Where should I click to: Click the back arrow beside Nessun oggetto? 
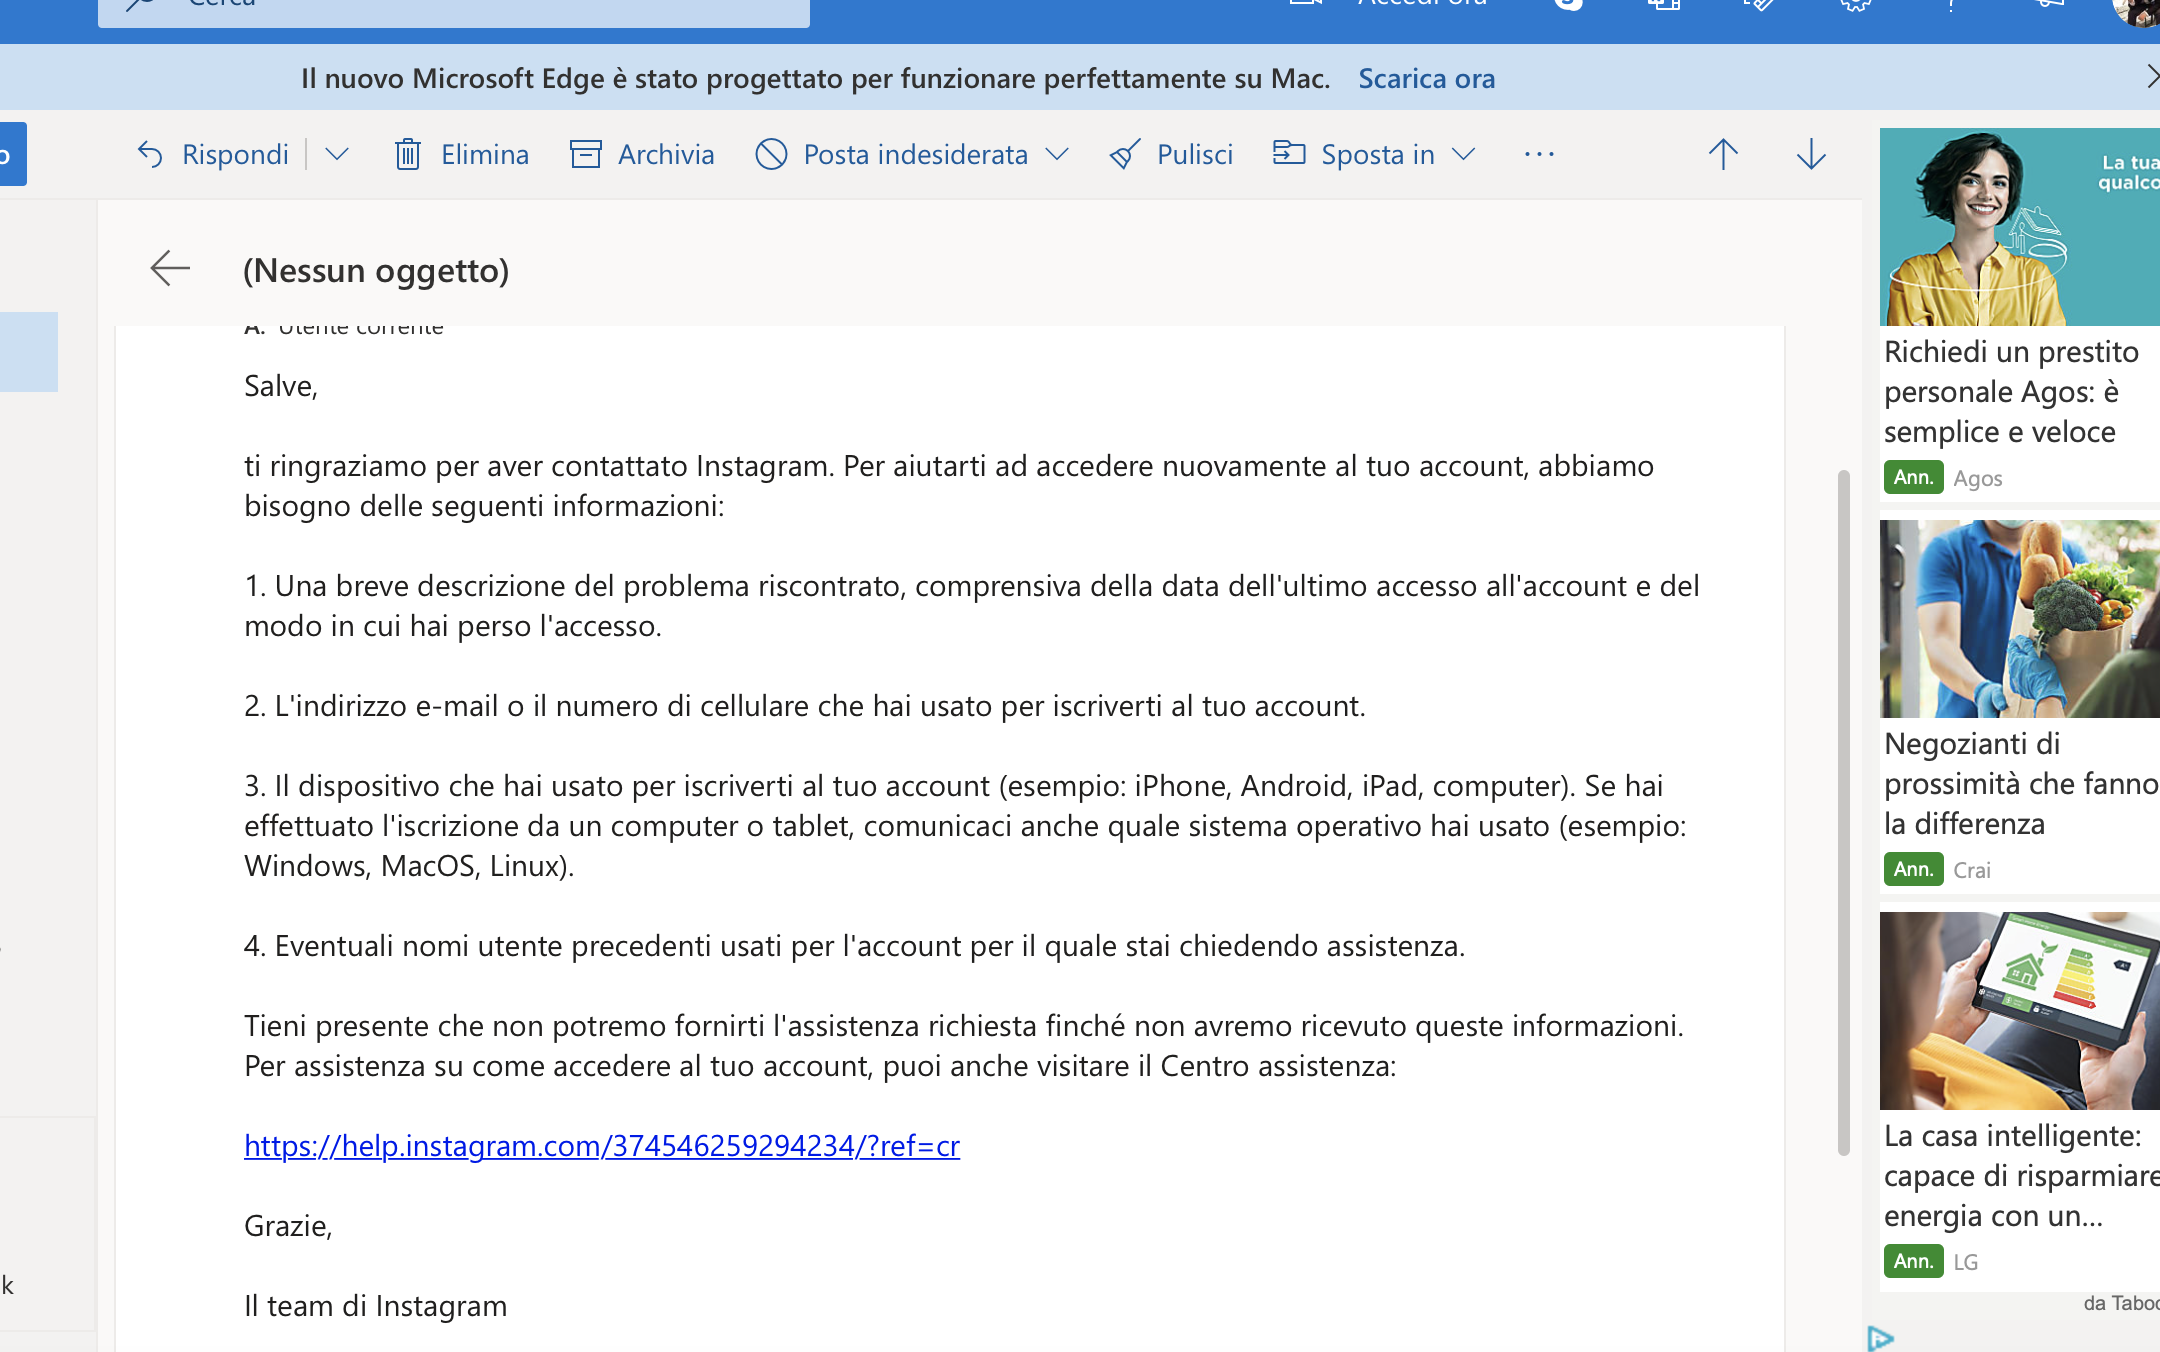pos(170,268)
